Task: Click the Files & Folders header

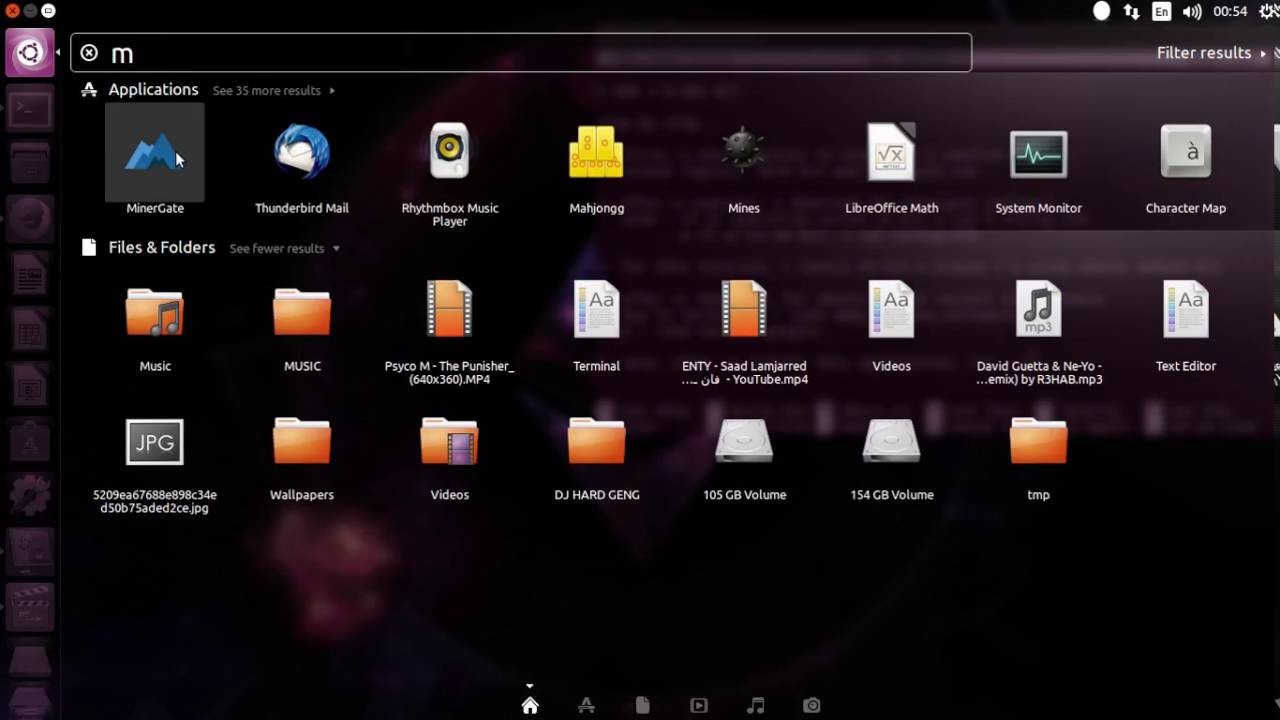Action: [162, 248]
